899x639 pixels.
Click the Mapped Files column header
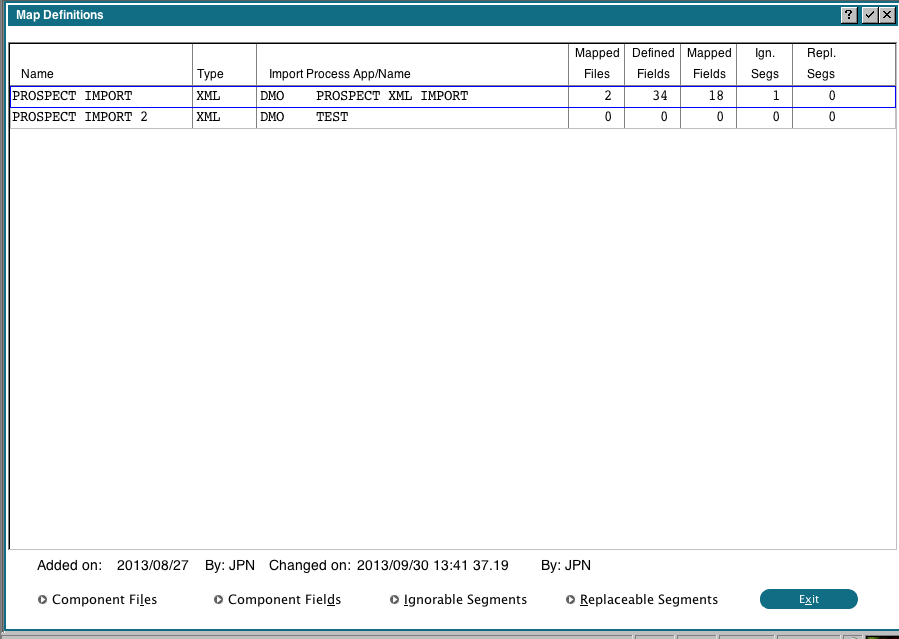coord(597,63)
